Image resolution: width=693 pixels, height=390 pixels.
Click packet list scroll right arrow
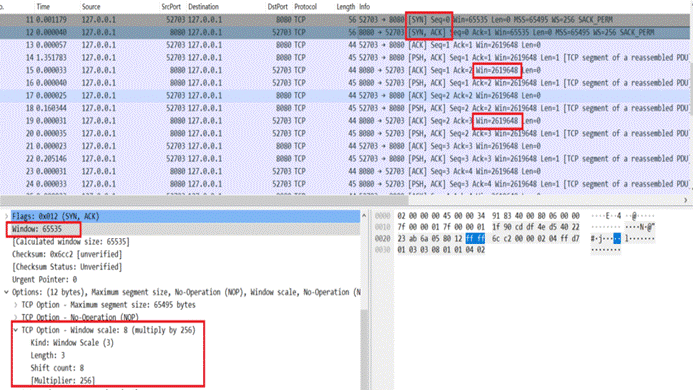click(685, 200)
